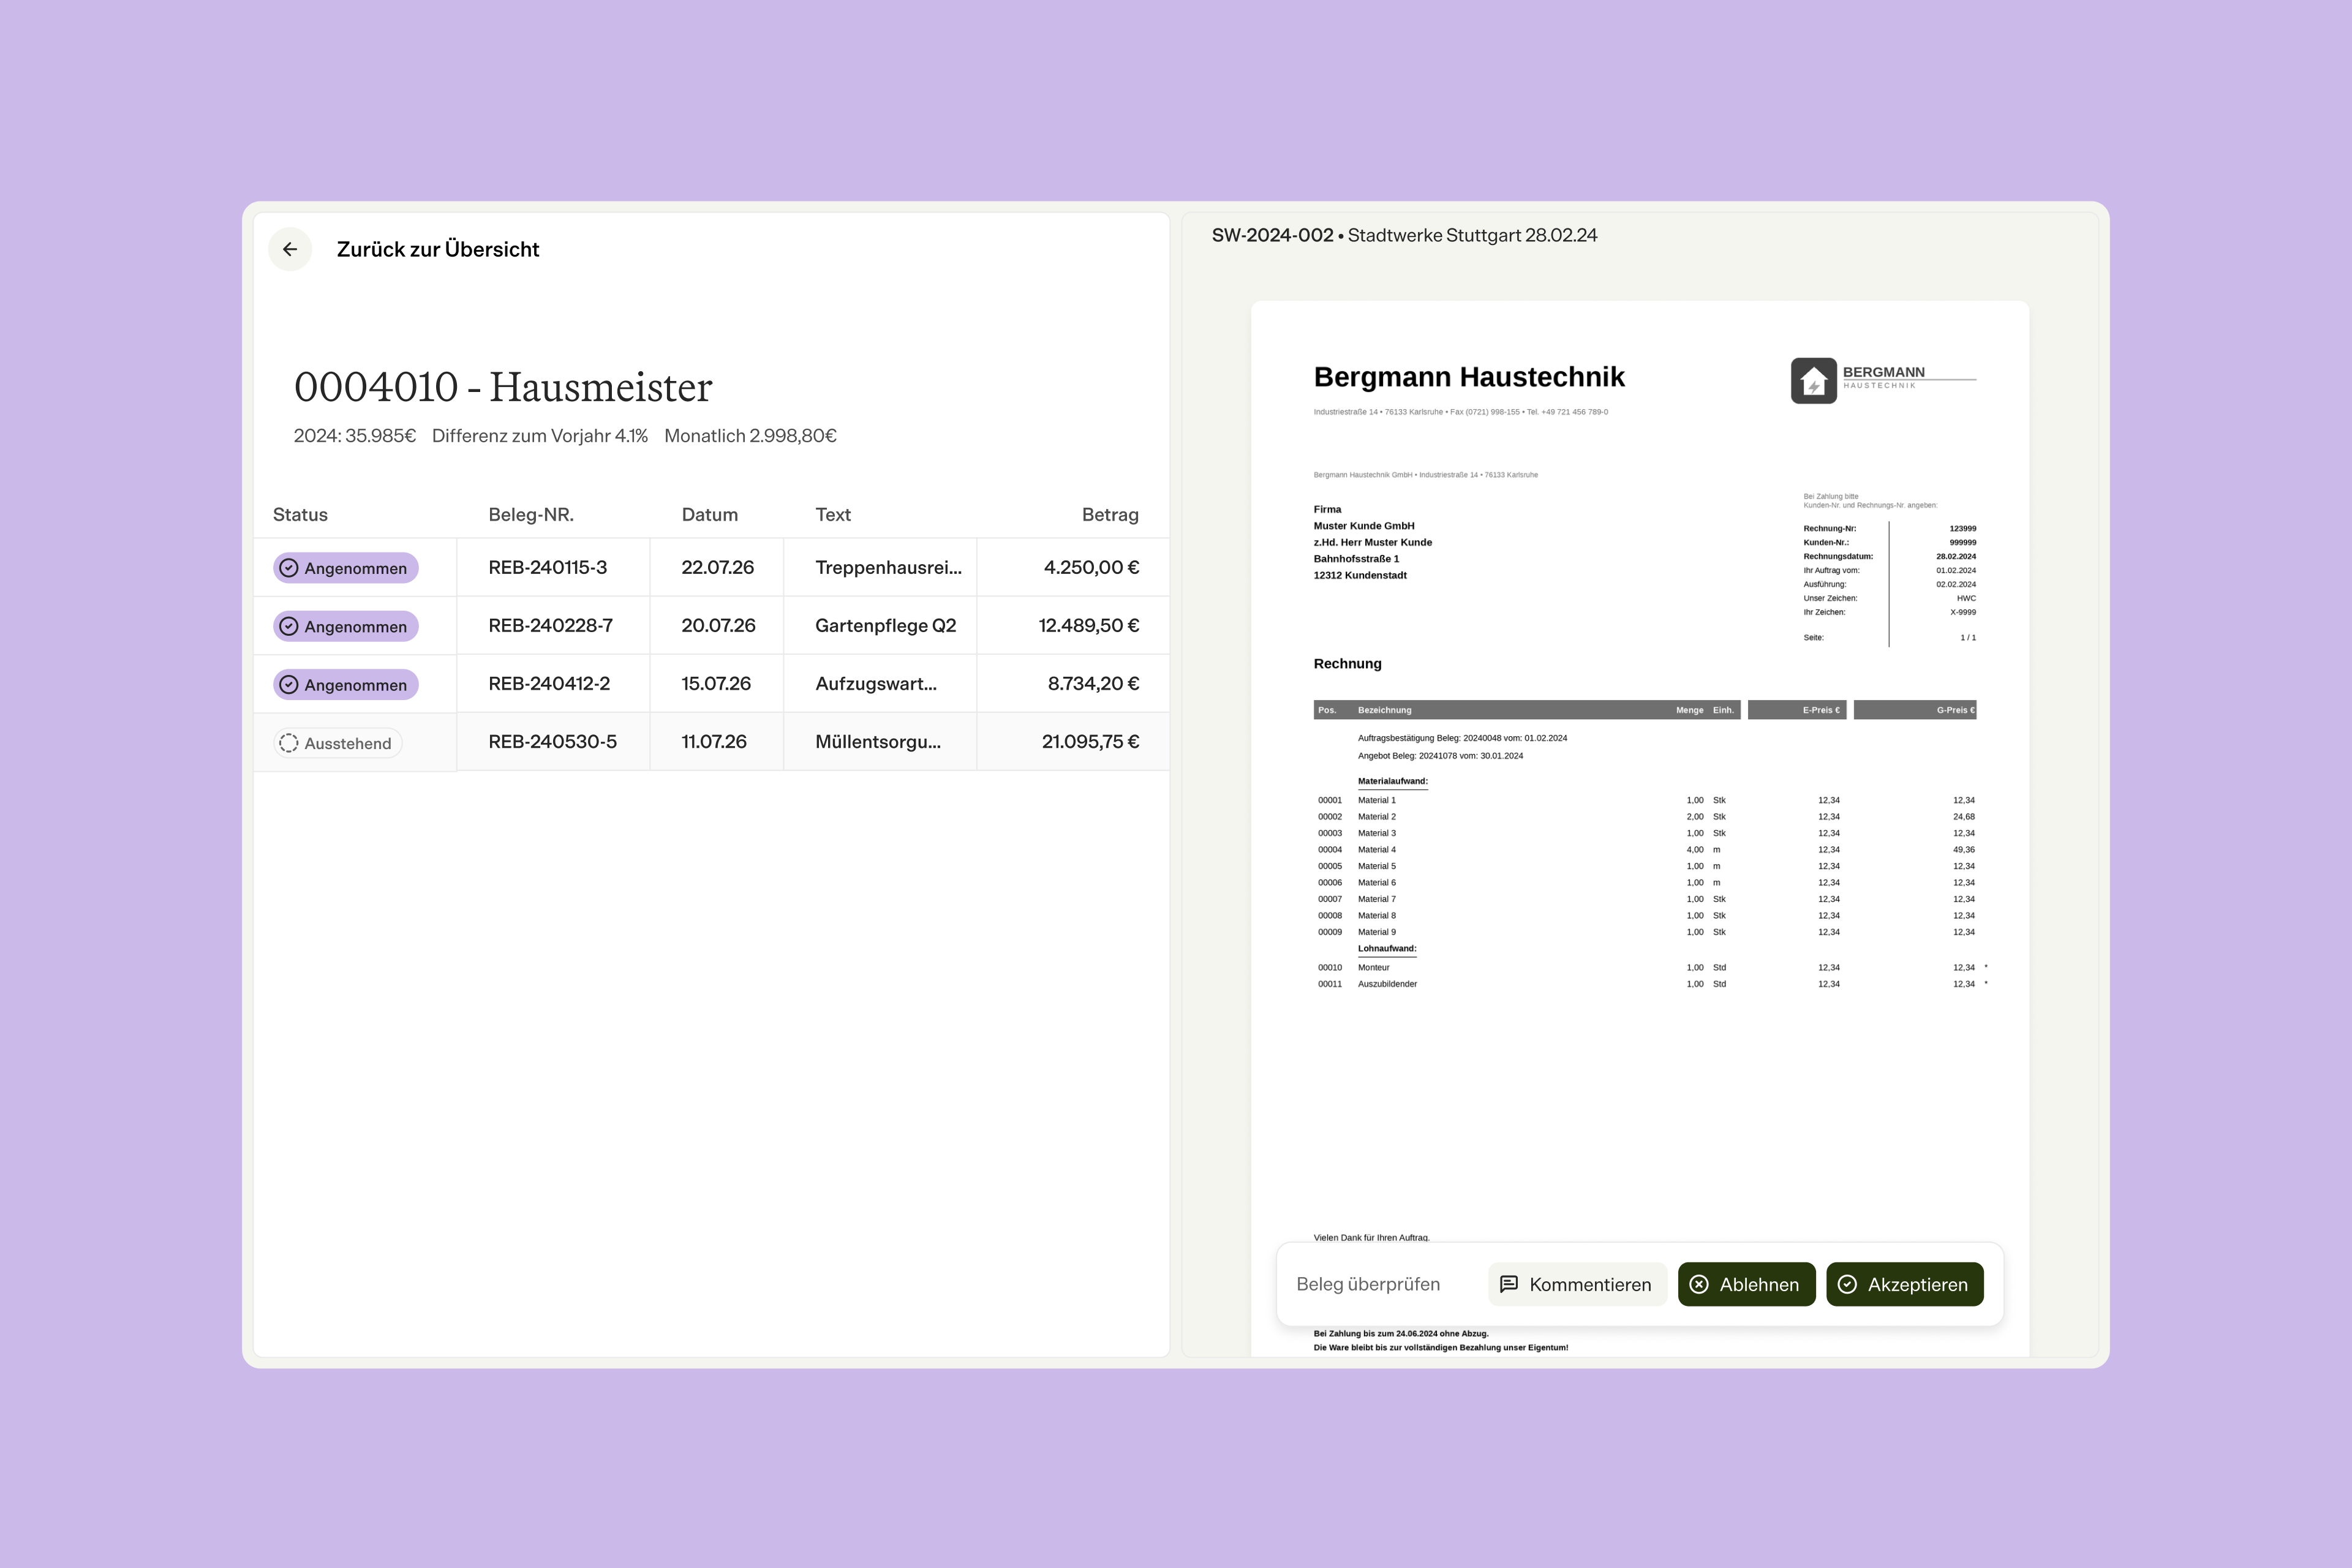This screenshot has height=1568, width=2352.
Task: Click the Betrag column header
Action: (1110, 514)
